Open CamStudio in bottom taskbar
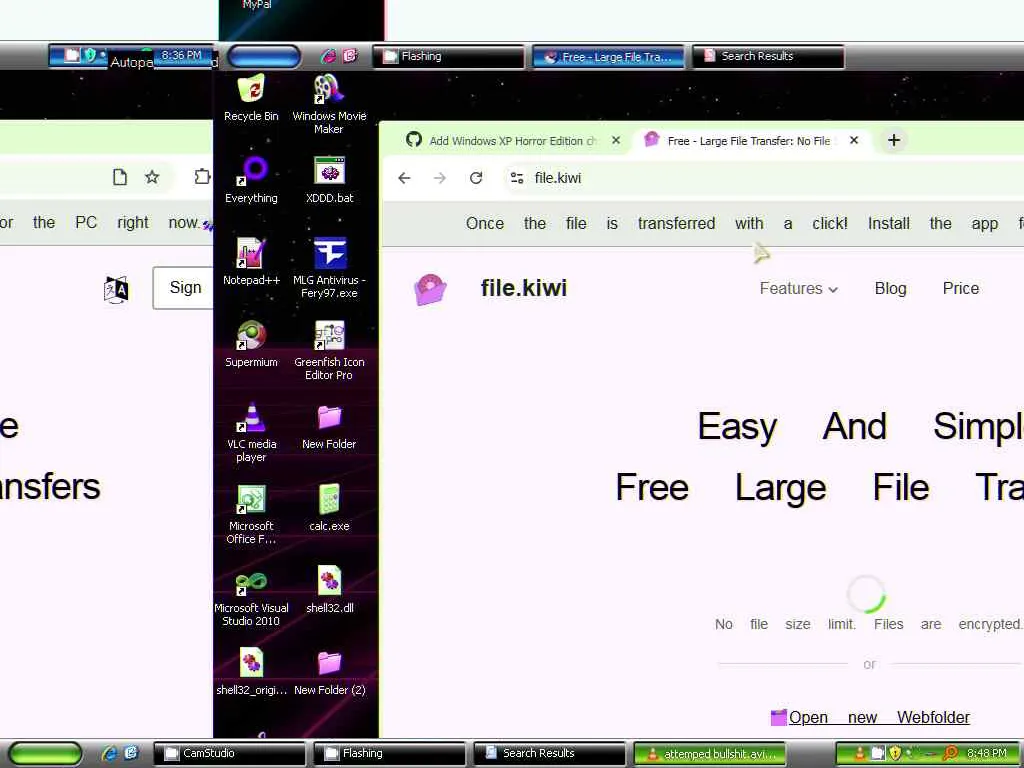This screenshot has width=1024, height=768. click(232, 753)
